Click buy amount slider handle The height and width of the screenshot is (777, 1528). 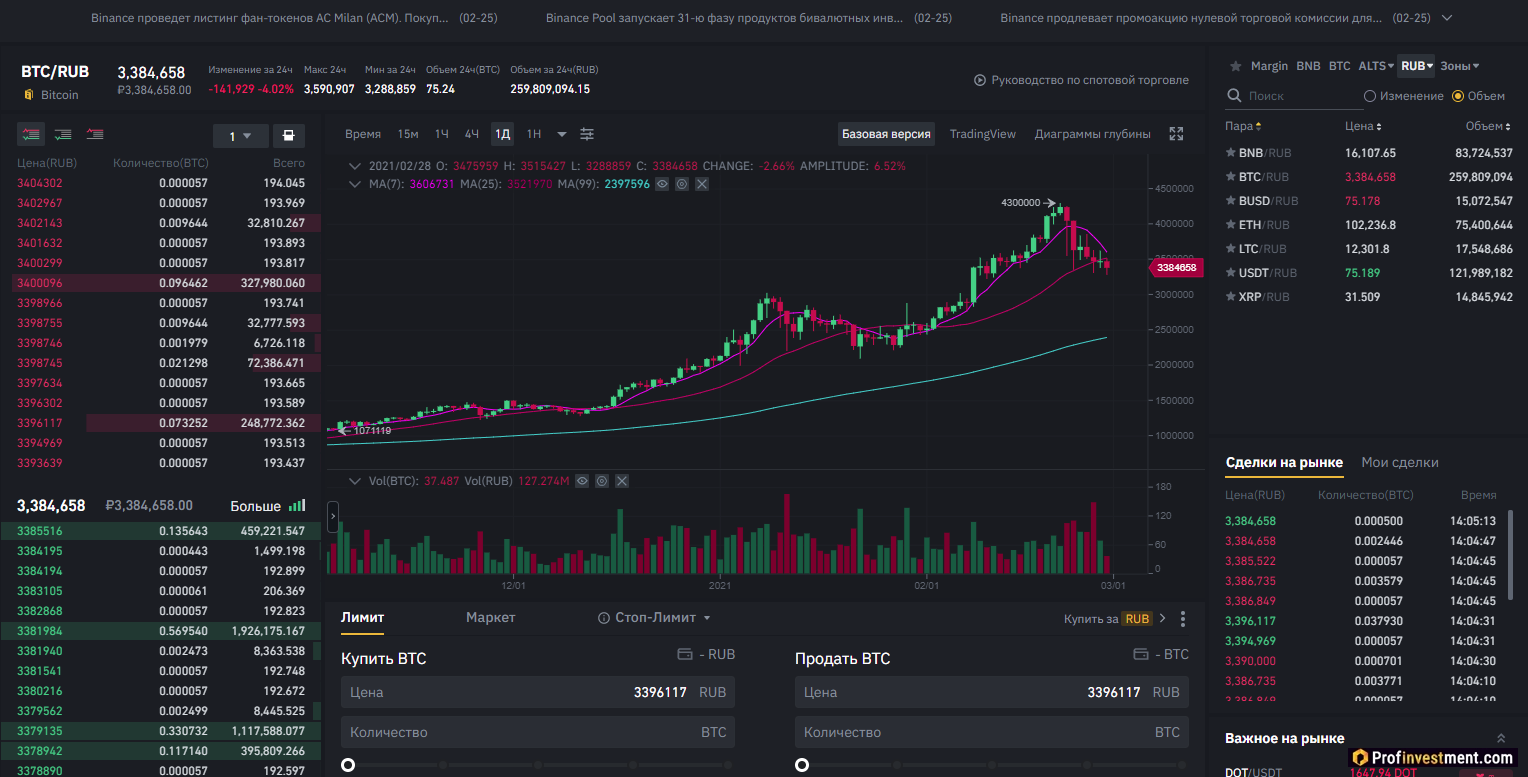click(x=348, y=765)
